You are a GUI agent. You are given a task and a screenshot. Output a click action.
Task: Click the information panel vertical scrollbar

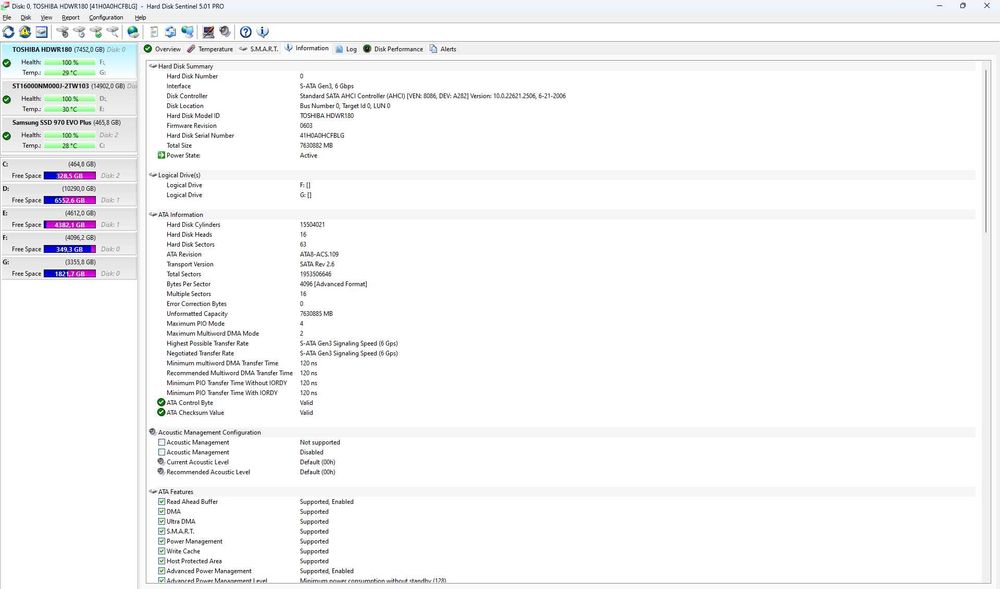click(986, 150)
